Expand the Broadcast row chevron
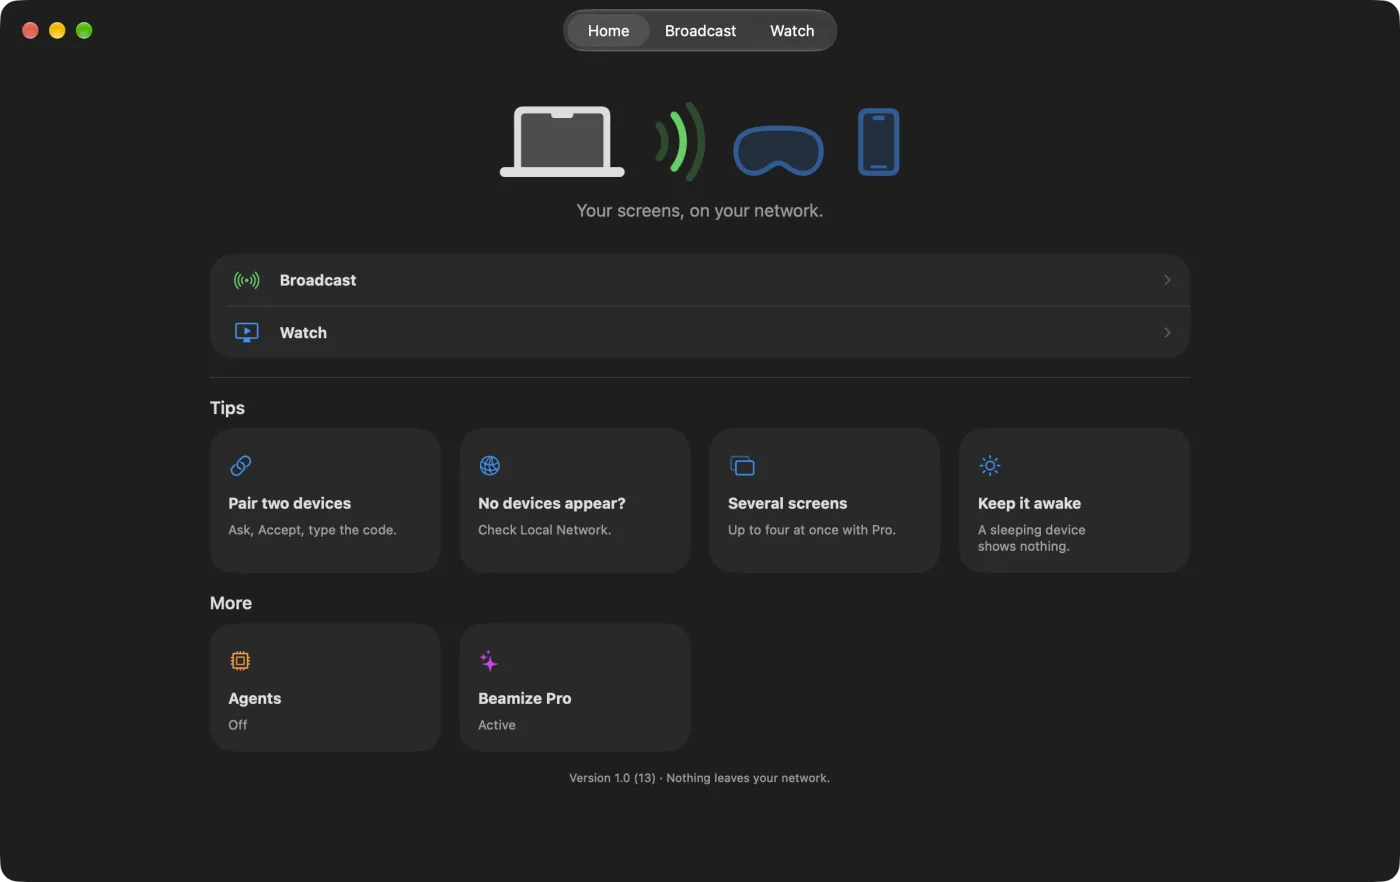Image resolution: width=1400 pixels, height=882 pixels. pos(1167,280)
